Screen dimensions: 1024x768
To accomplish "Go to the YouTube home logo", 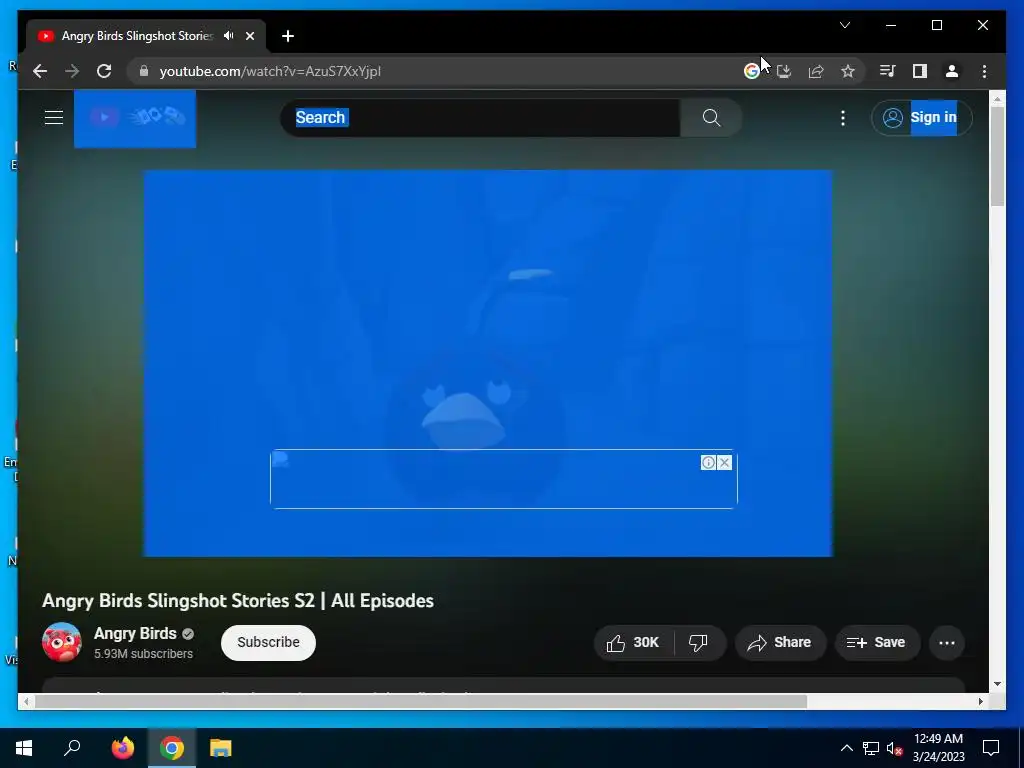I will pos(135,118).
